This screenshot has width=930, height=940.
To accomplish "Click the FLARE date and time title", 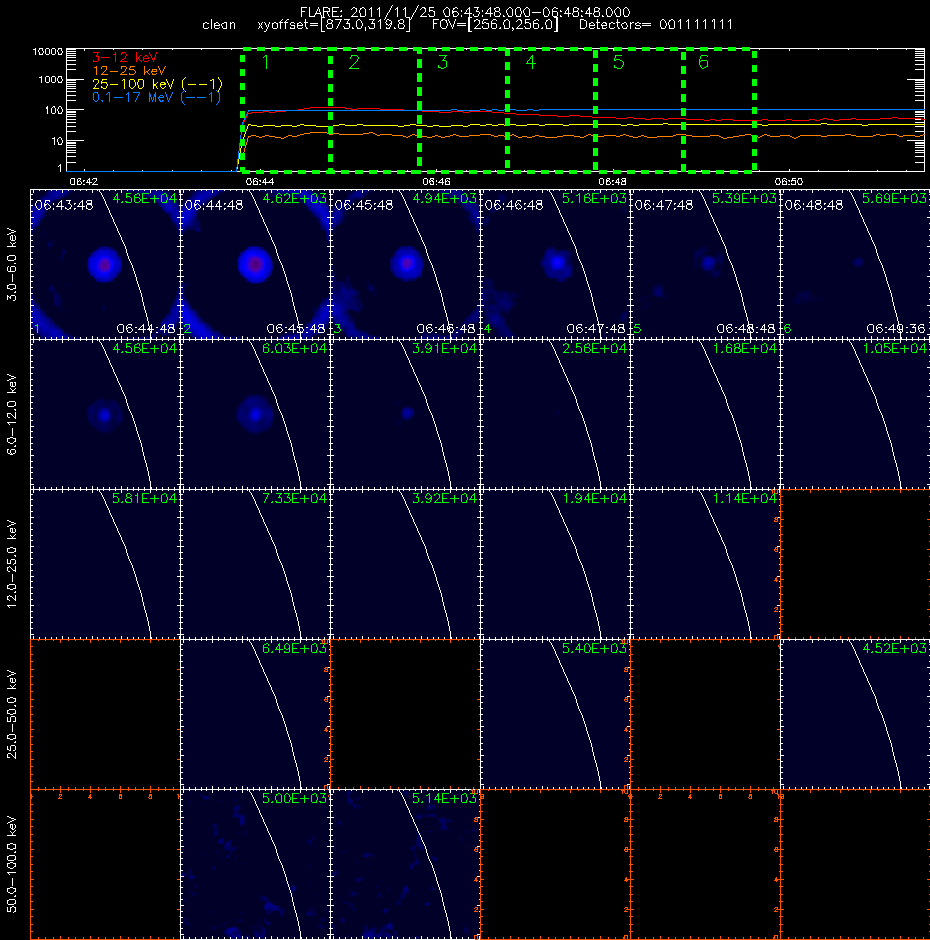I will tap(465, 12).
